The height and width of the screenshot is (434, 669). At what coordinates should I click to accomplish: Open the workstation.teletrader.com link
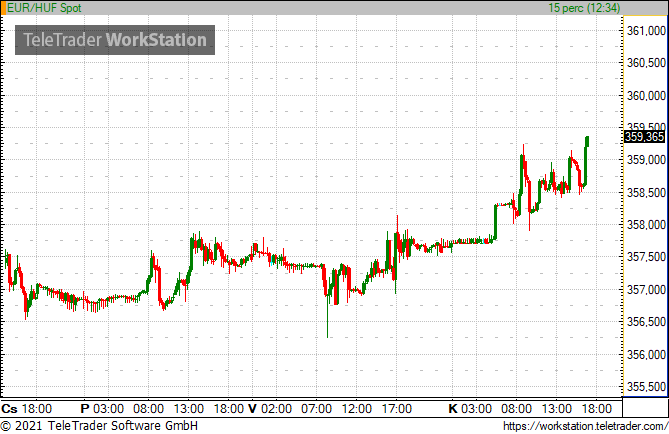click(585, 426)
